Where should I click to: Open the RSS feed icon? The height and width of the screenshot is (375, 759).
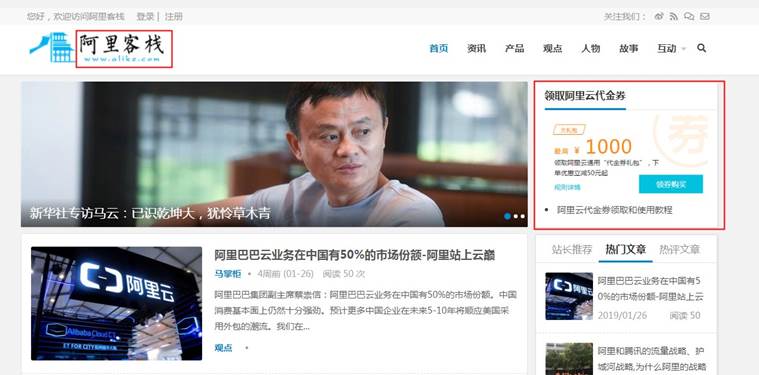[674, 16]
